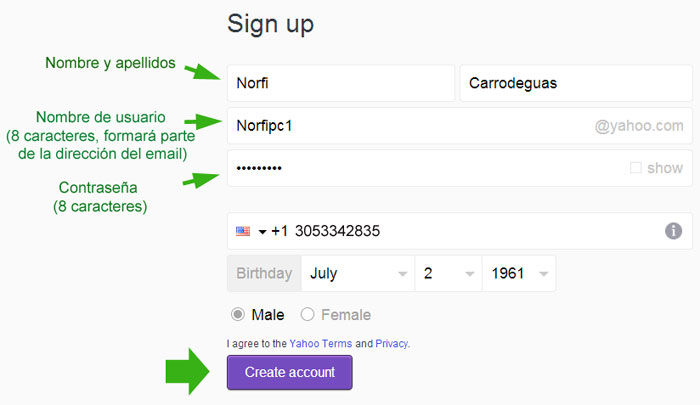Click the phone number info icon
700x405 pixels.
pyautogui.click(x=674, y=231)
